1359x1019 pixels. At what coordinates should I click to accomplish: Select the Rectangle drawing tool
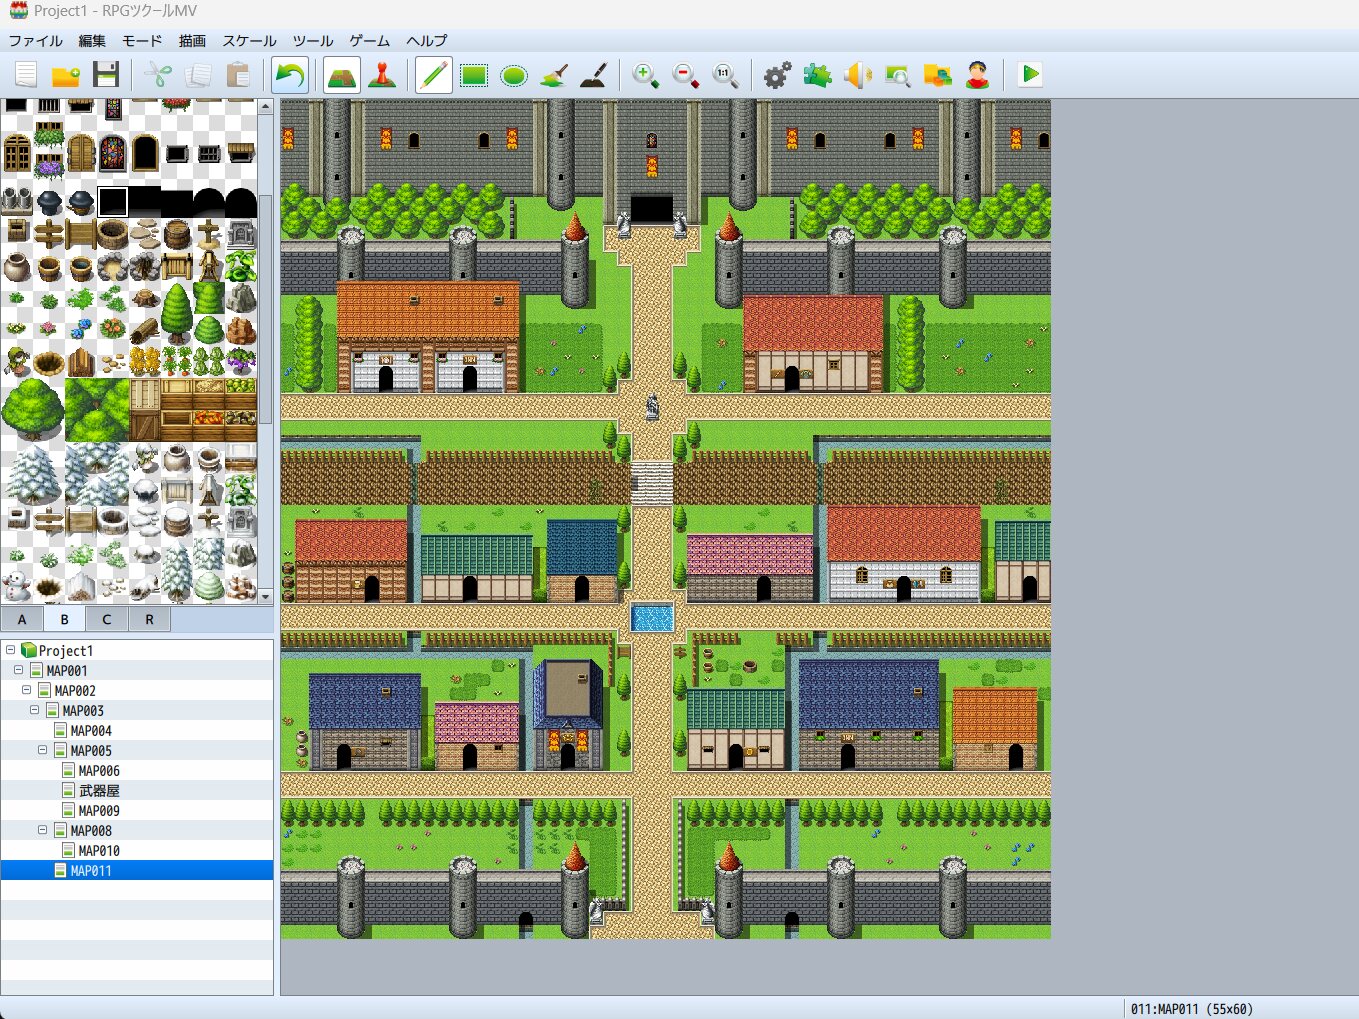[474, 75]
